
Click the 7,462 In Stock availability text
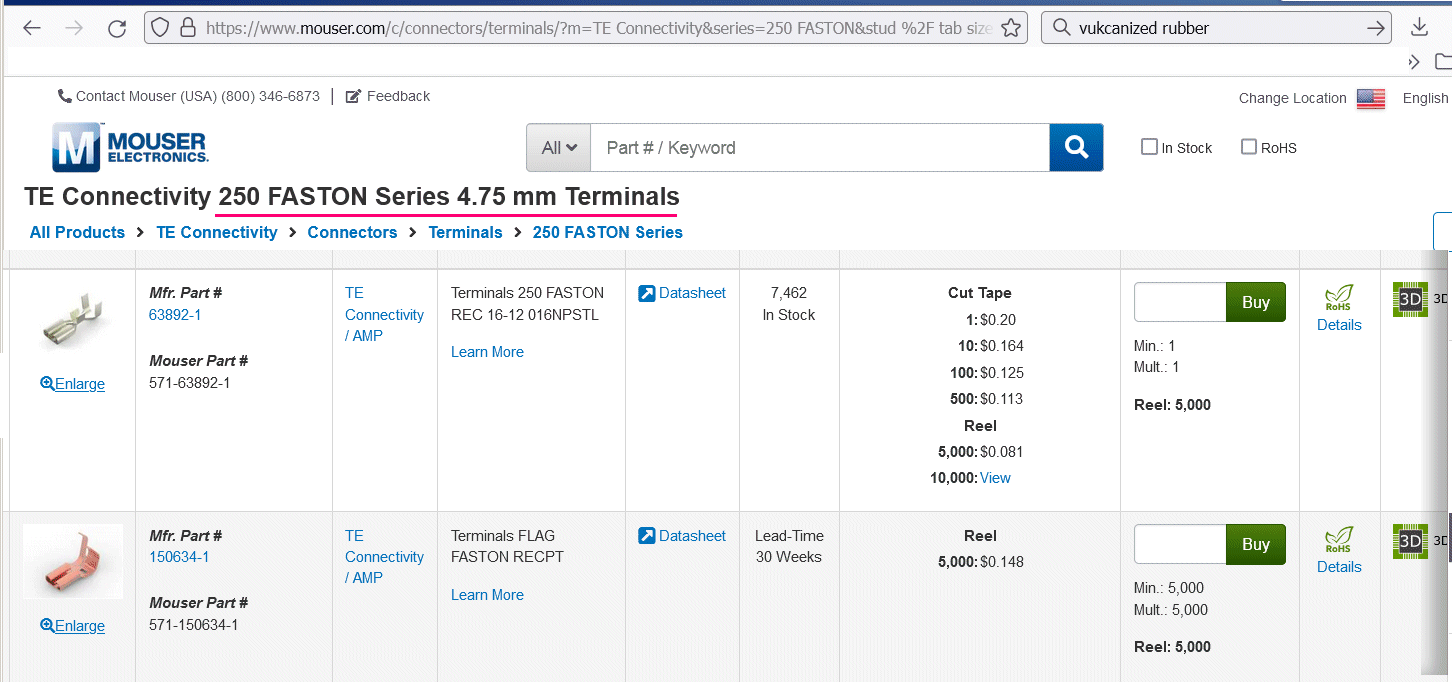[x=789, y=304]
